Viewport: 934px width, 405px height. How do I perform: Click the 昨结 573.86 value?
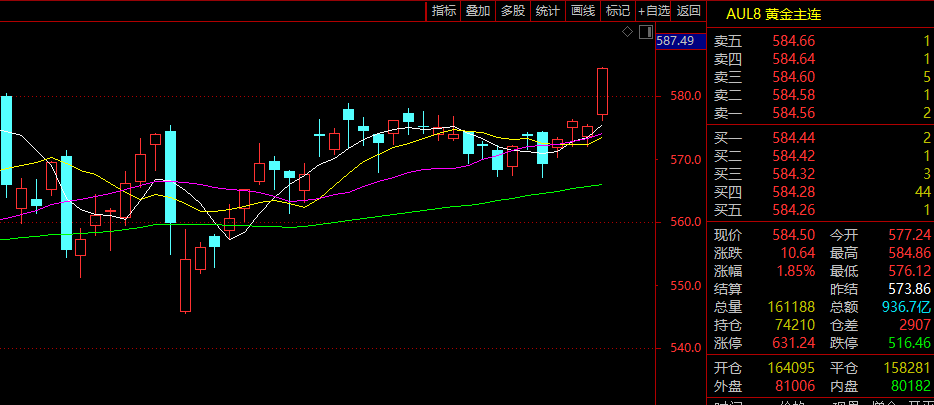coord(909,289)
